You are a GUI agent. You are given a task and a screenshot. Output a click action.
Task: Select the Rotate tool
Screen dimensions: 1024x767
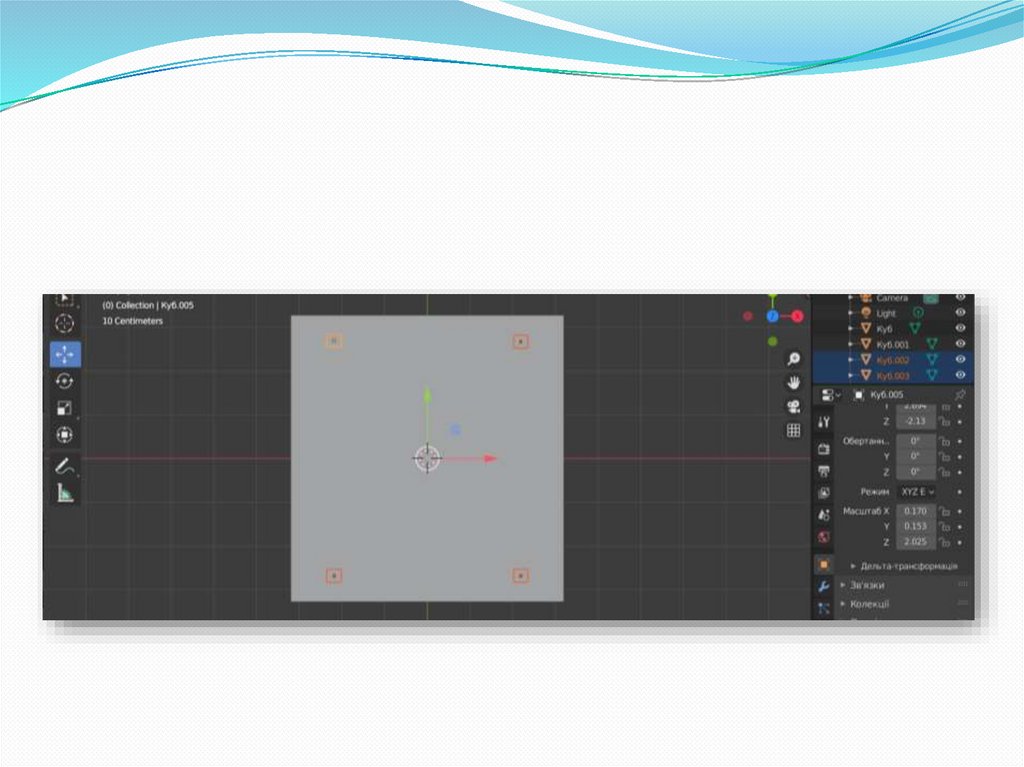[x=65, y=381]
